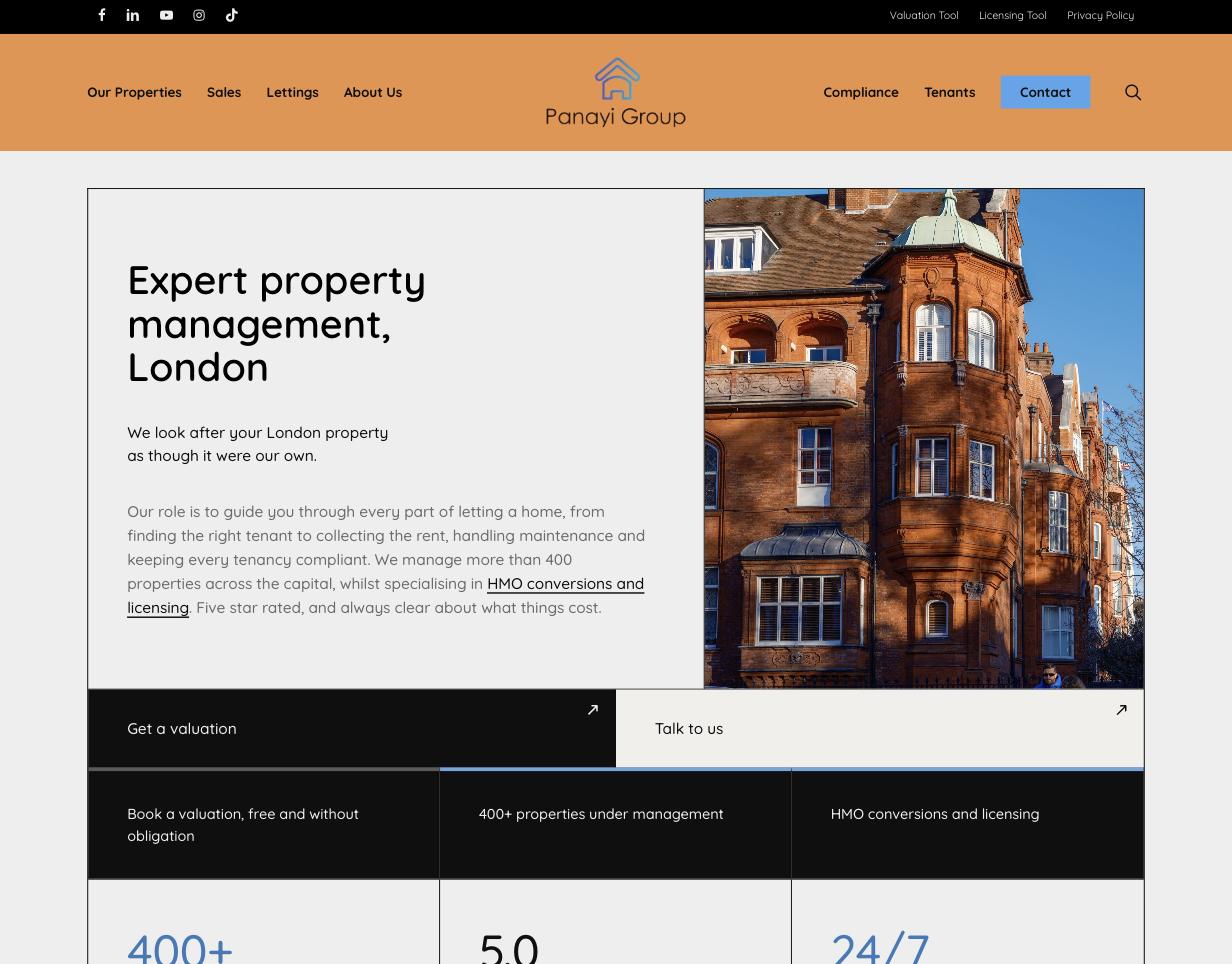The width and height of the screenshot is (1232, 964).
Task: Click the blue Contact button
Action: pos(1045,92)
